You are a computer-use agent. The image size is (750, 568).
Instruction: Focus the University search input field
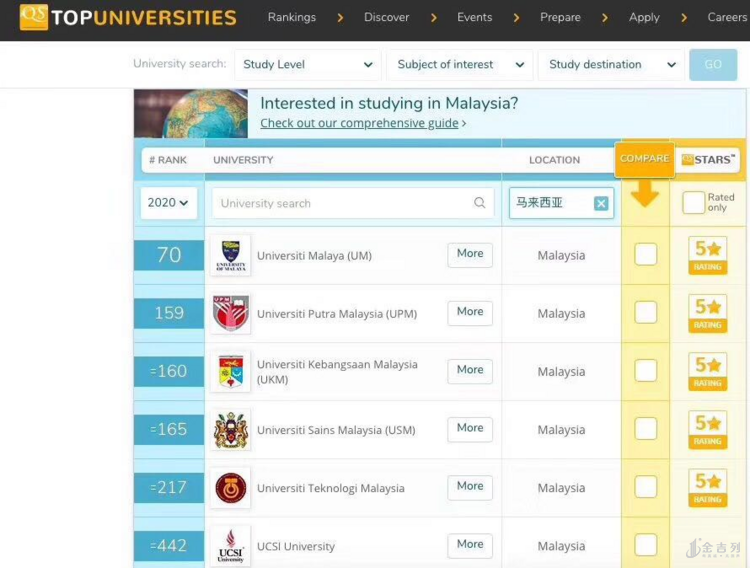click(353, 203)
